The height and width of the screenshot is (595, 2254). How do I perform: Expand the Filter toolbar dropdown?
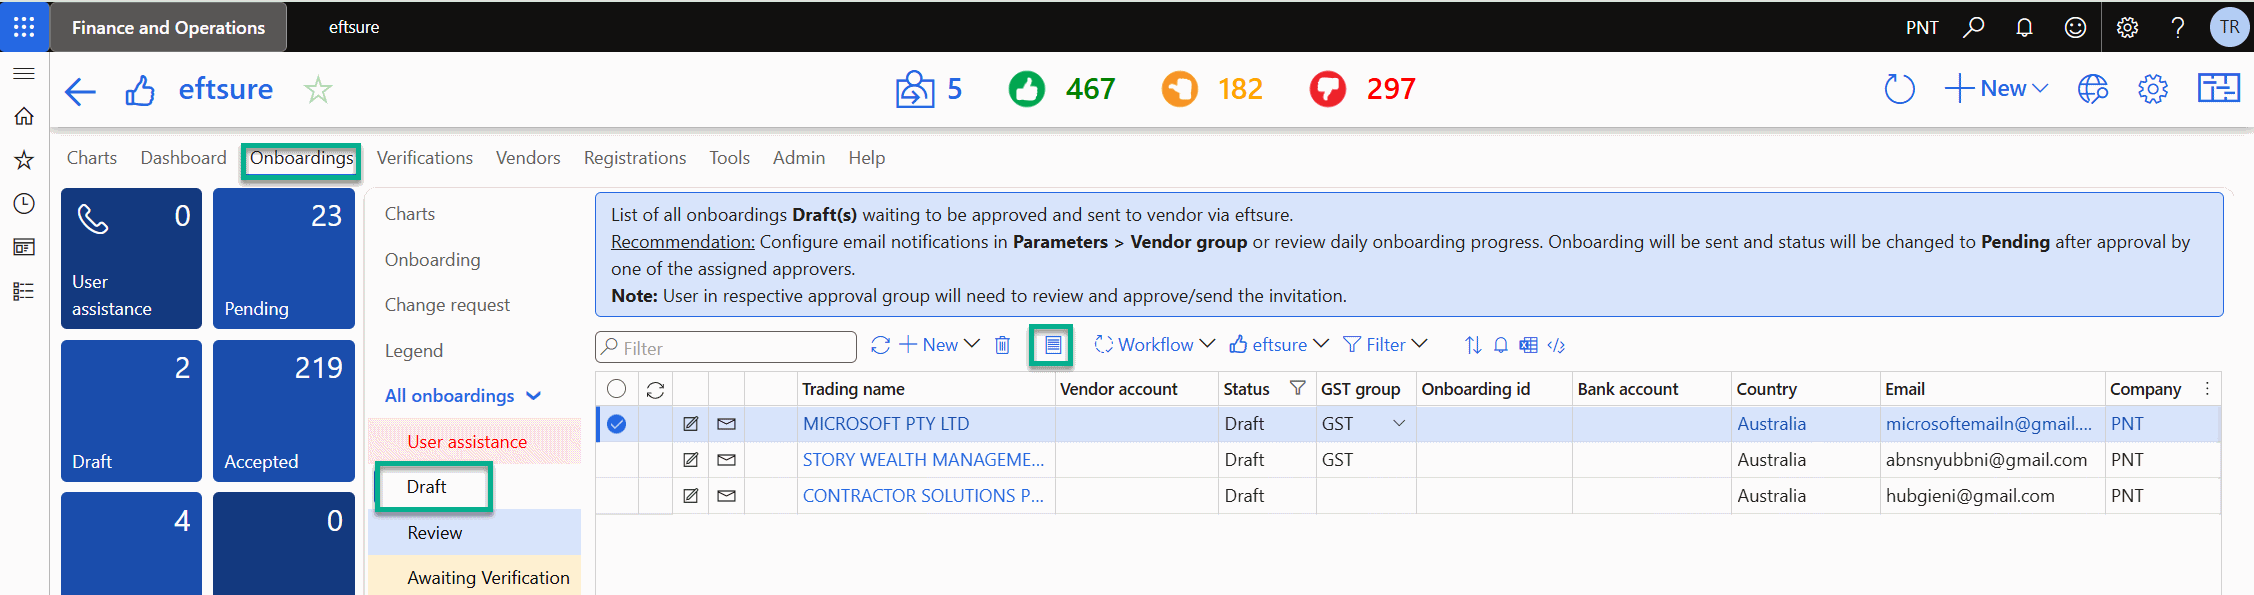click(1385, 345)
